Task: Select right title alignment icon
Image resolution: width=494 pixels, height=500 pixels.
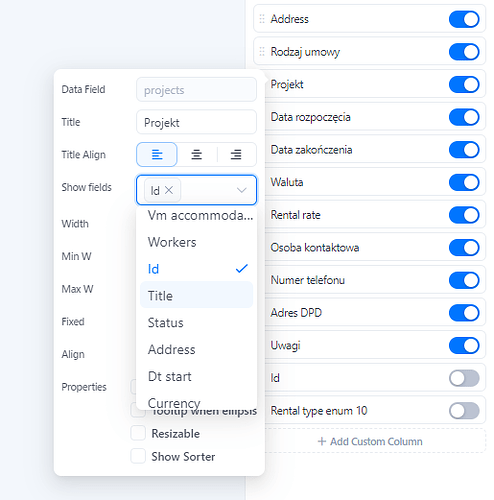Action: [x=236, y=155]
